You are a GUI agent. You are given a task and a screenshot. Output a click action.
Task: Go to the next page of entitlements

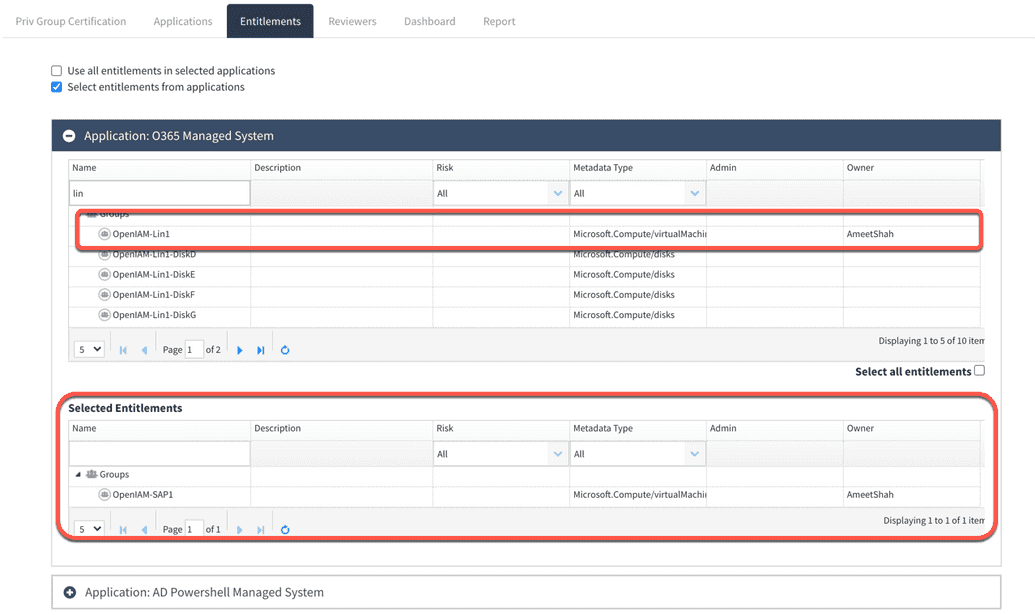pos(239,349)
